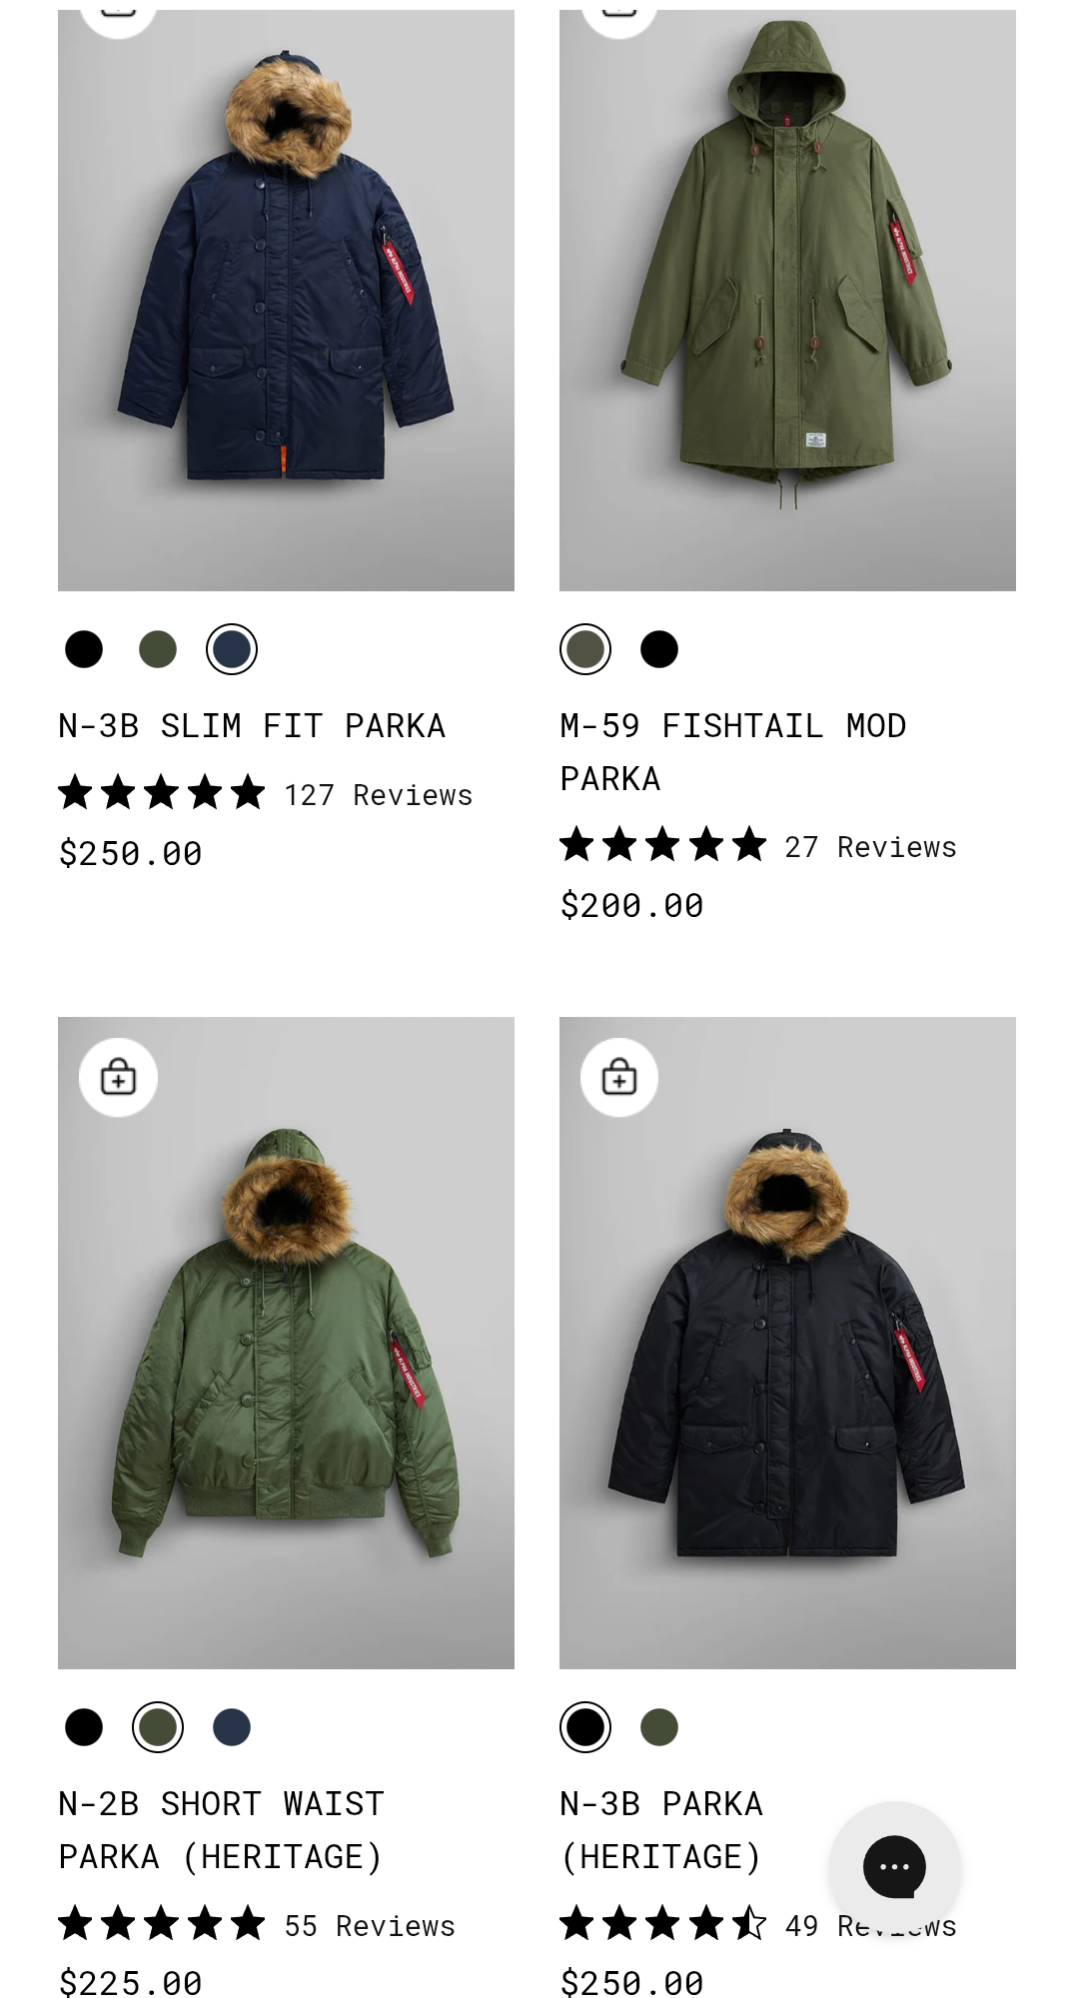The width and height of the screenshot is (1079, 1998).
Task: Open the chat bubble widget
Action: (x=894, y=1866)
